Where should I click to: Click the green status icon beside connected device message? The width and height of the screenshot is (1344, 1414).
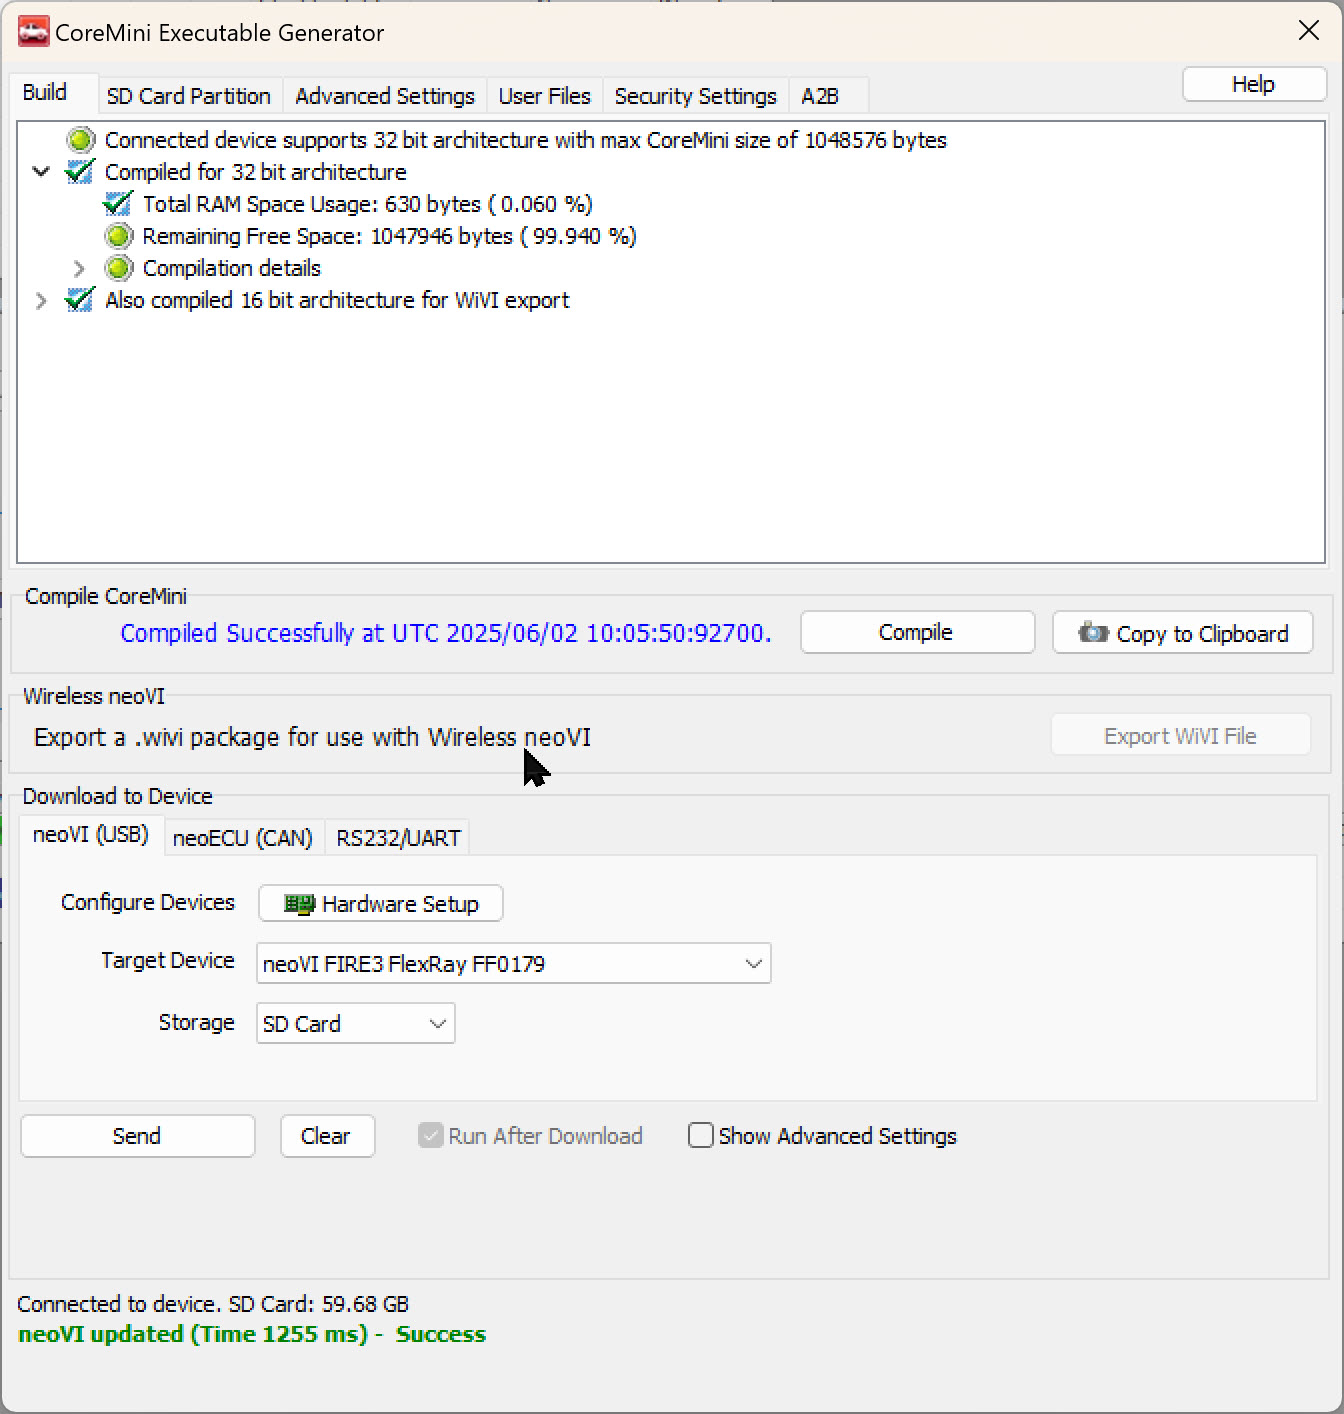point(80,140)
